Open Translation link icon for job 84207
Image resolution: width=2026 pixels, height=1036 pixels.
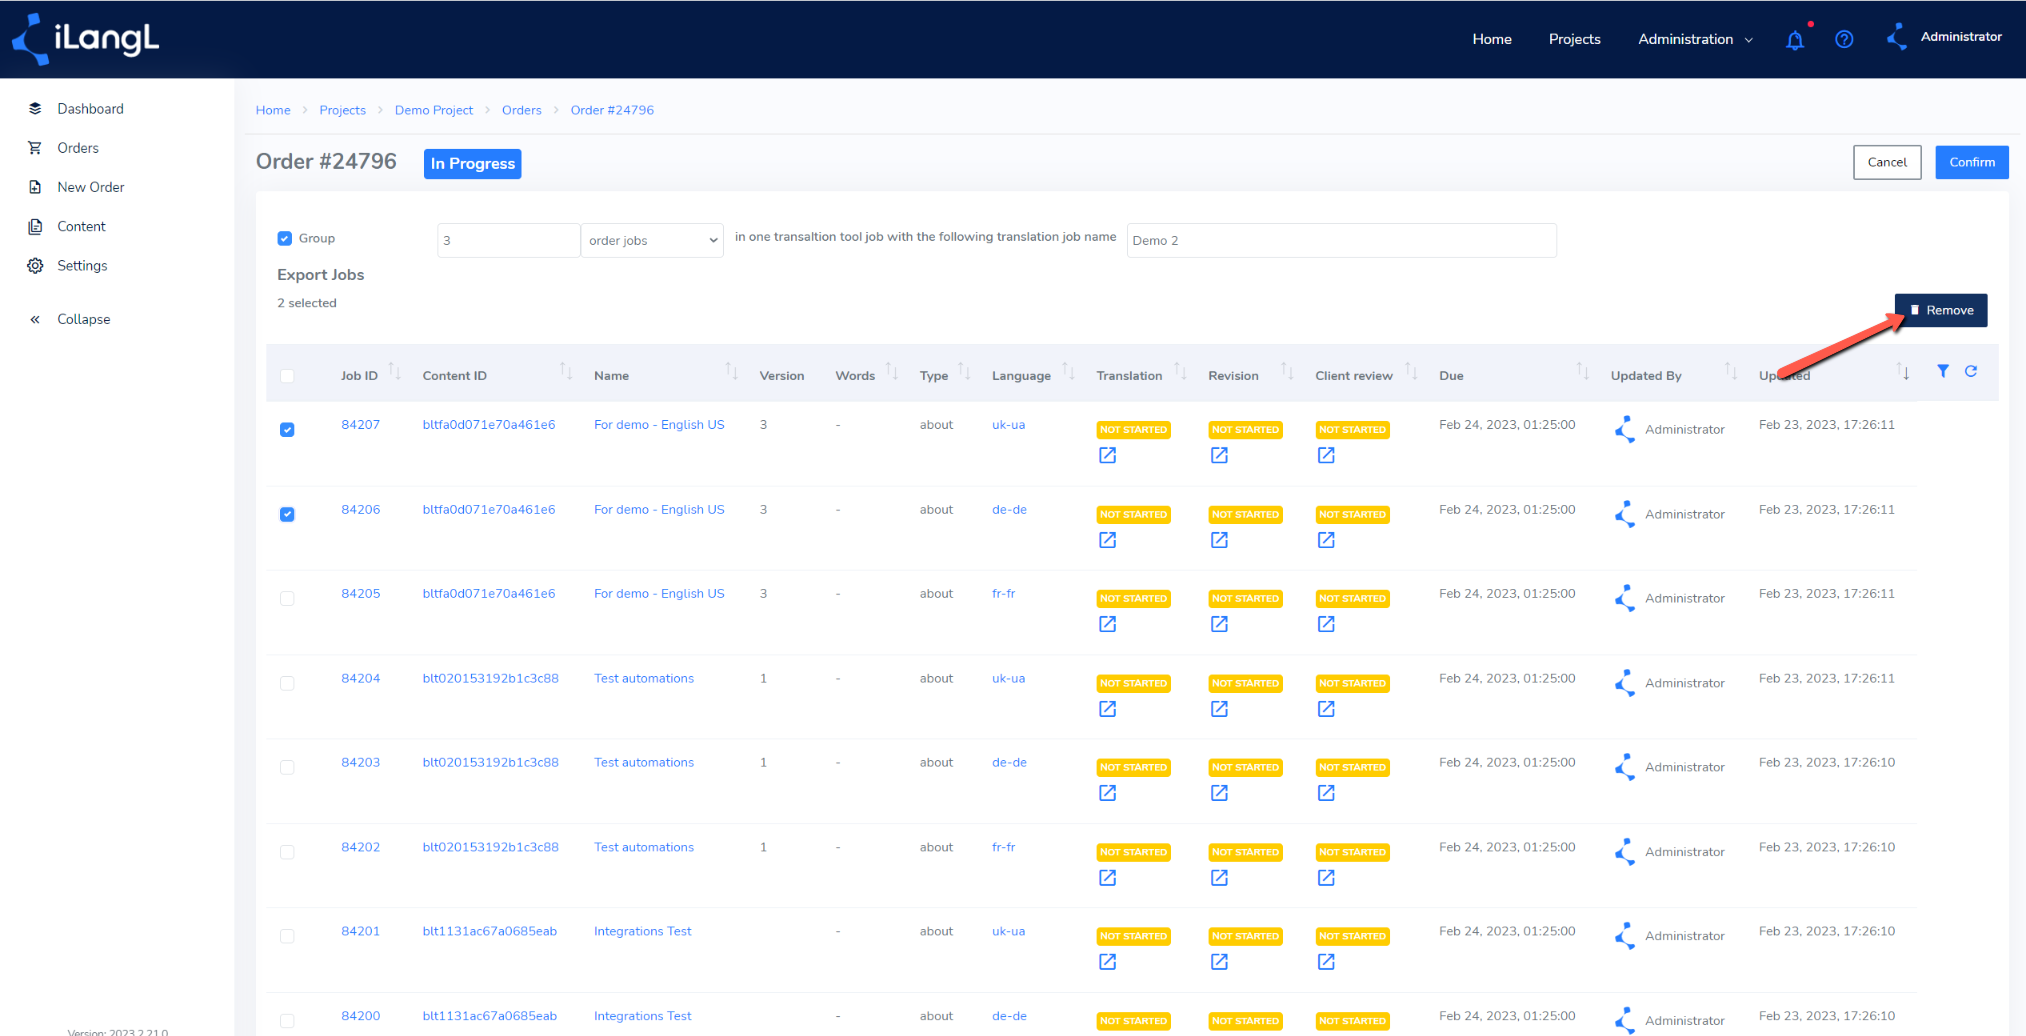tap(1107, 455)
